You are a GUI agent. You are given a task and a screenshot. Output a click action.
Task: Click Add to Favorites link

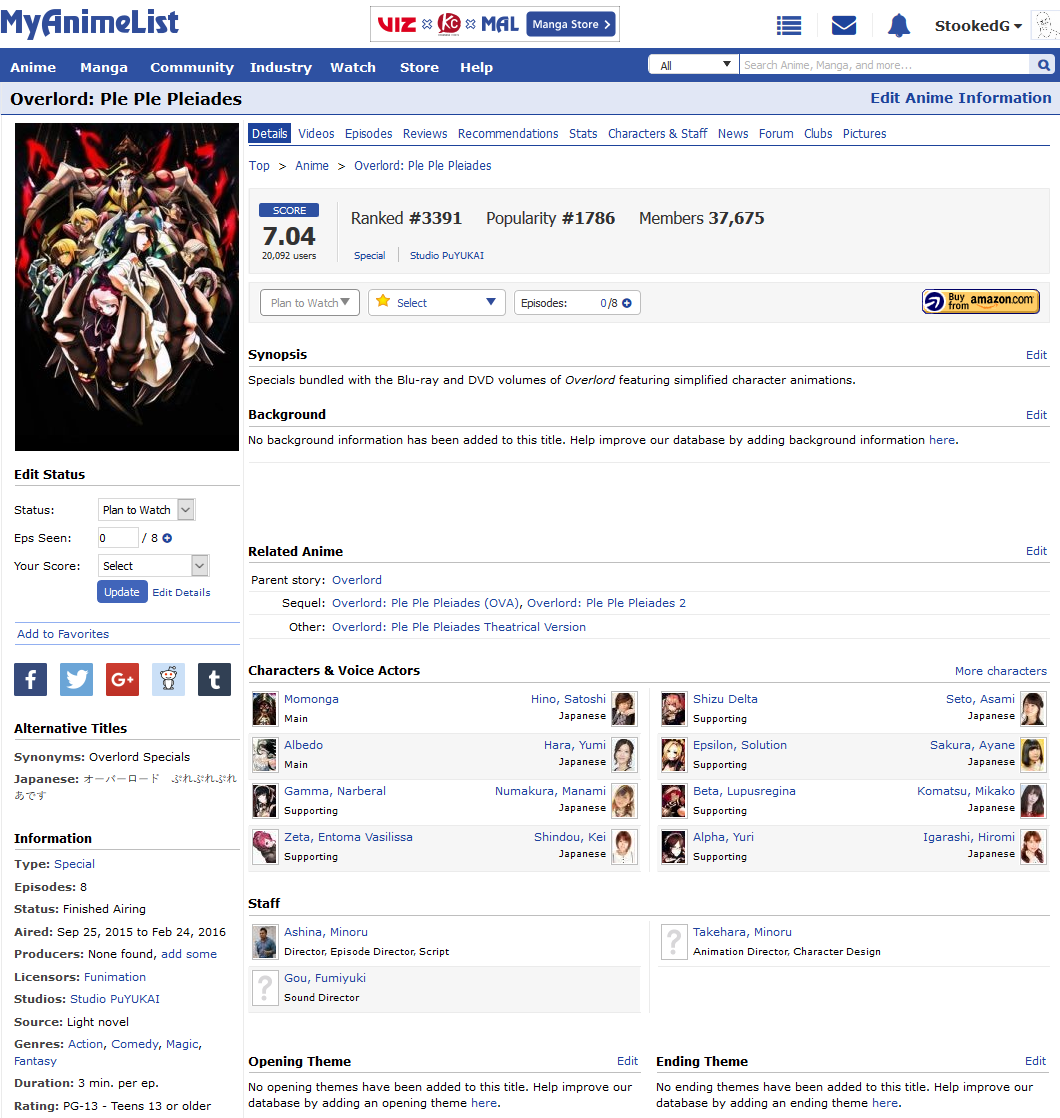[63, 634]
